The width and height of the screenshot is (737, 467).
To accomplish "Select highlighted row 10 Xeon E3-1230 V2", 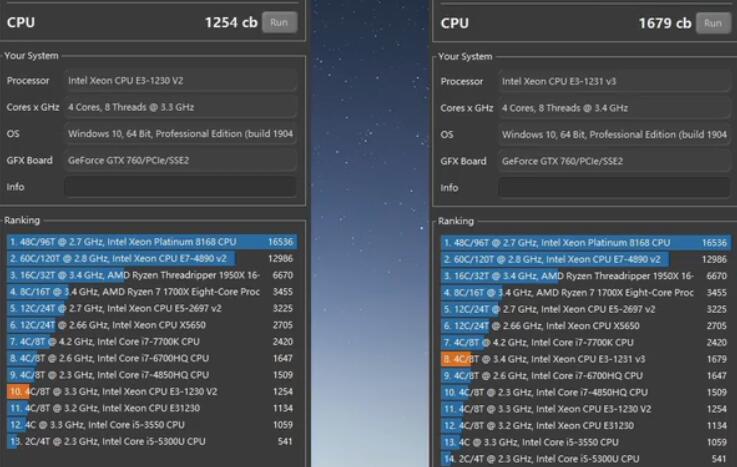I will coord(151,391).
